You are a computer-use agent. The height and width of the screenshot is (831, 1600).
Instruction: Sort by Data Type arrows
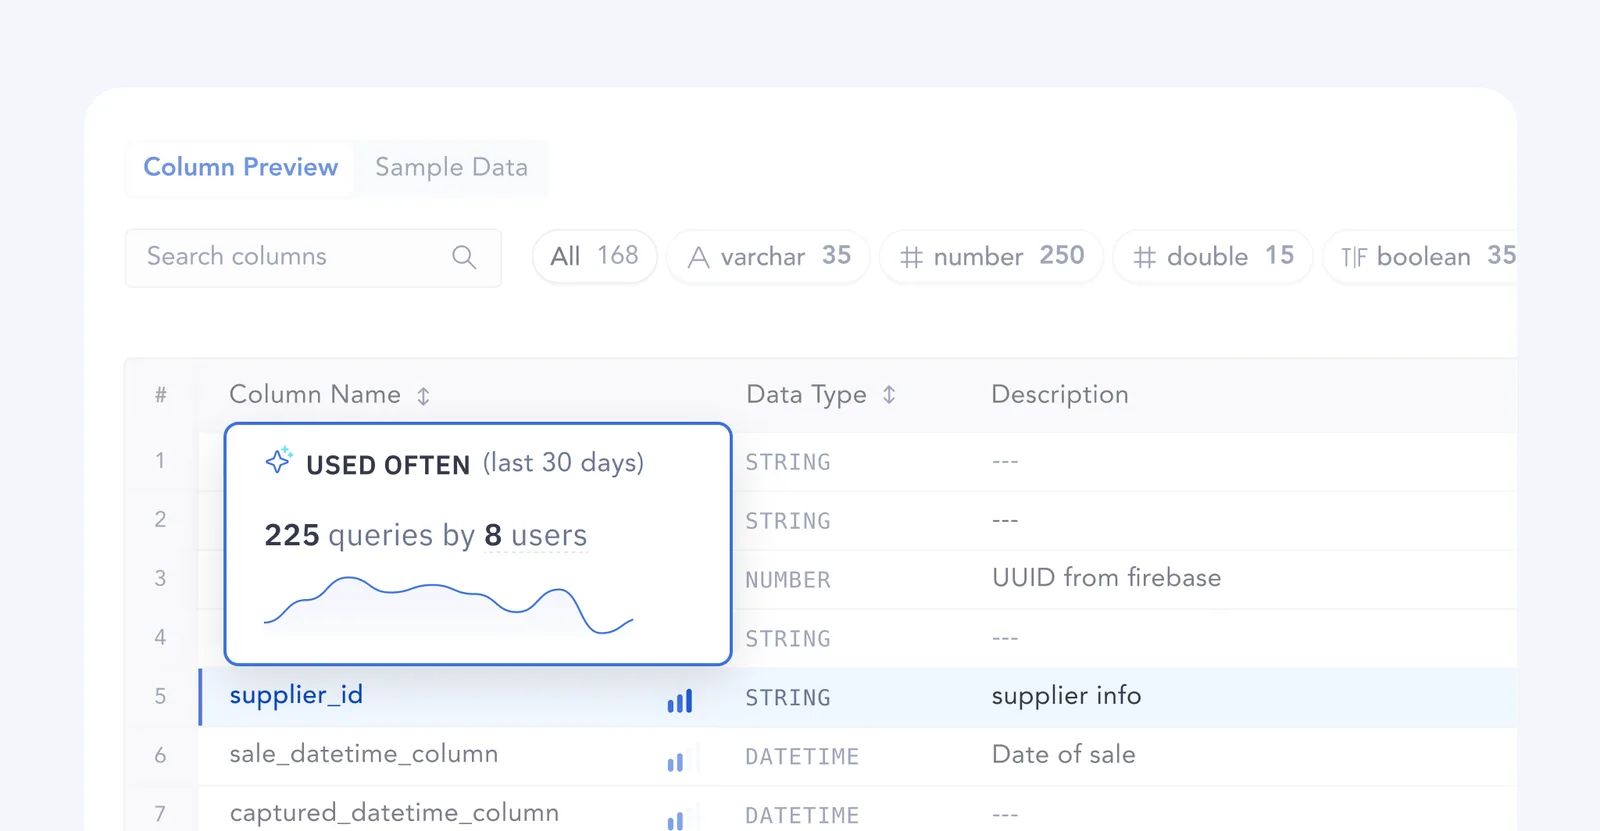coord(889,395)
